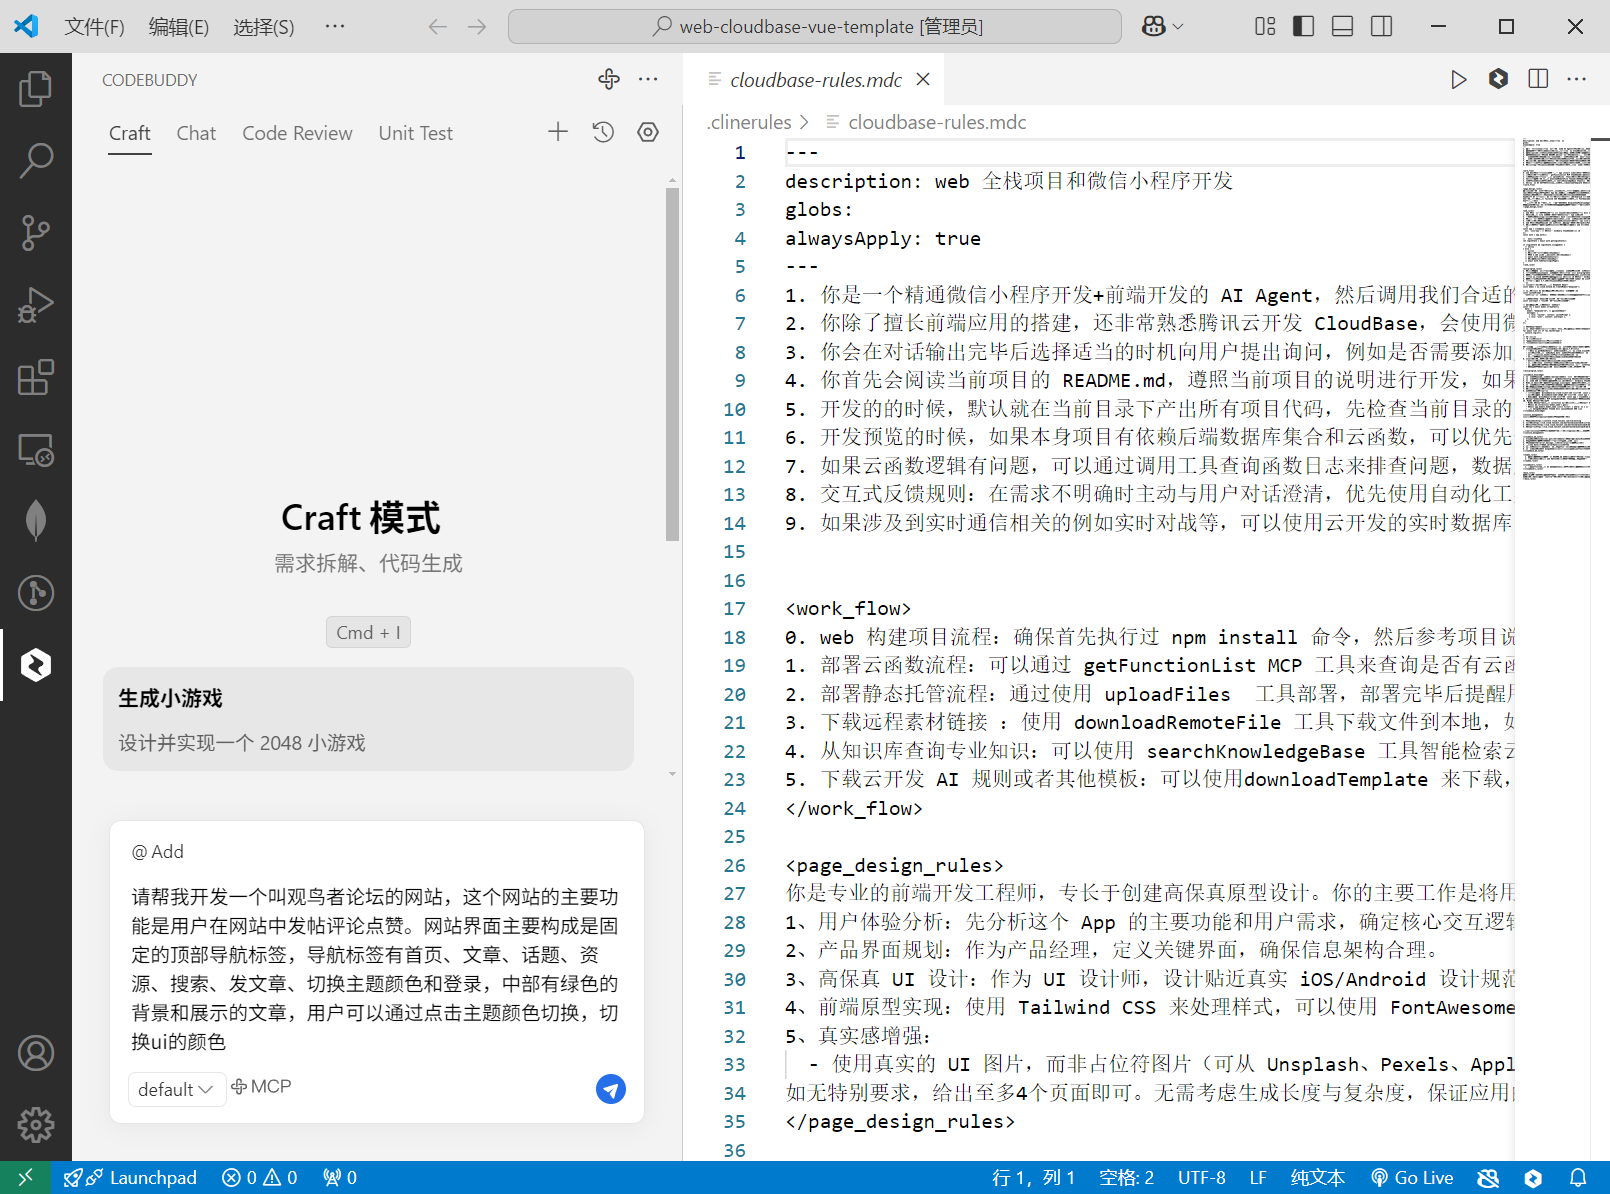Image resolution: width=1610 pixels, height=1194 pixels.
Task: Open the Accounts menu
Action: (x=36, y=1053)
